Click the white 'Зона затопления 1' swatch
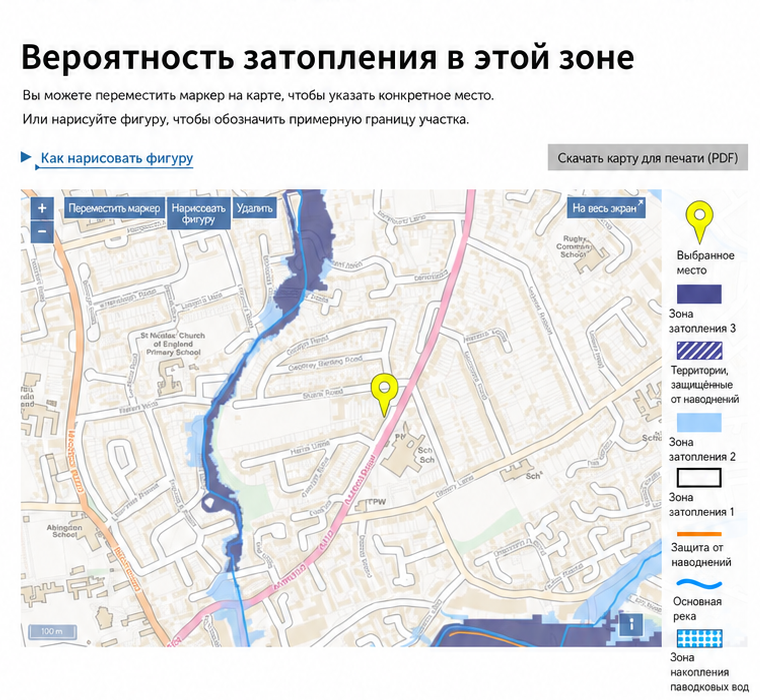Screen dimensions: 760x700 699,478
